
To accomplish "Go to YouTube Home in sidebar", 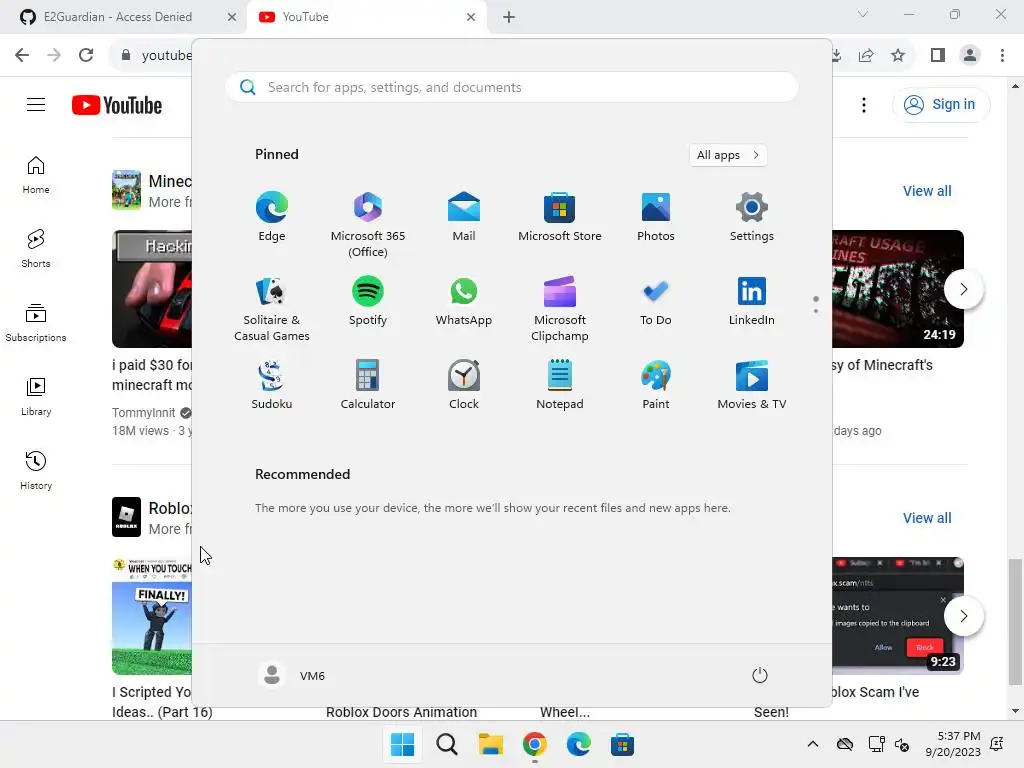I will pos(36,175).
